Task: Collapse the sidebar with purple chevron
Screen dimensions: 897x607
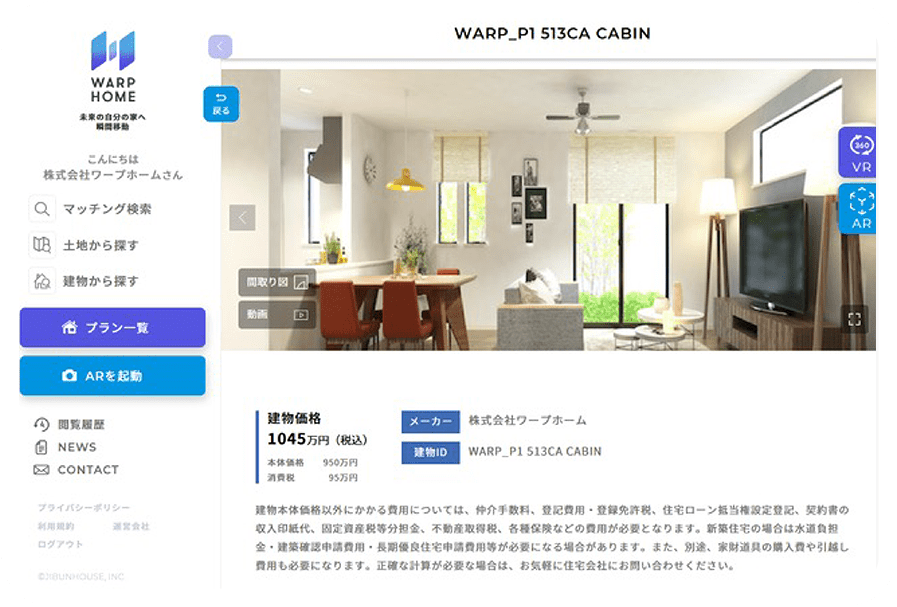Action: pyautogui.click(x=220, y=46)
